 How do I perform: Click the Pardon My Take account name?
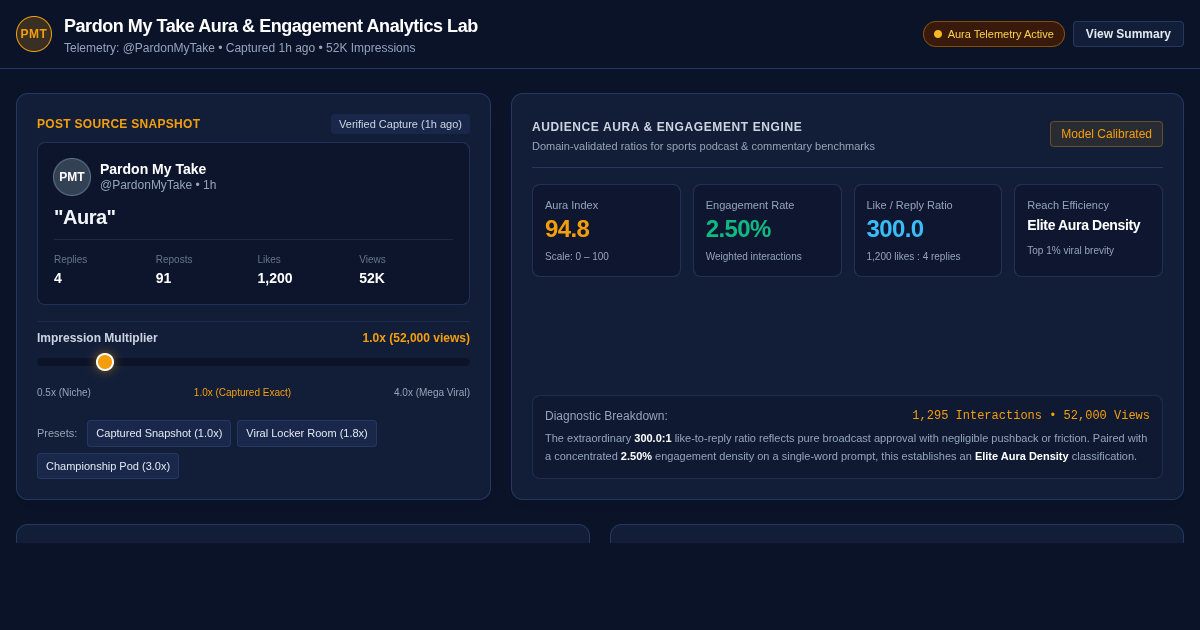pos(153,169)
